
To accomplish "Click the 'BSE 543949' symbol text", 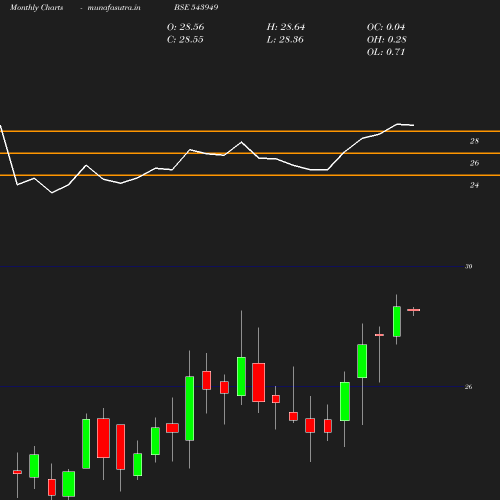I will click(x=196, y=7).
